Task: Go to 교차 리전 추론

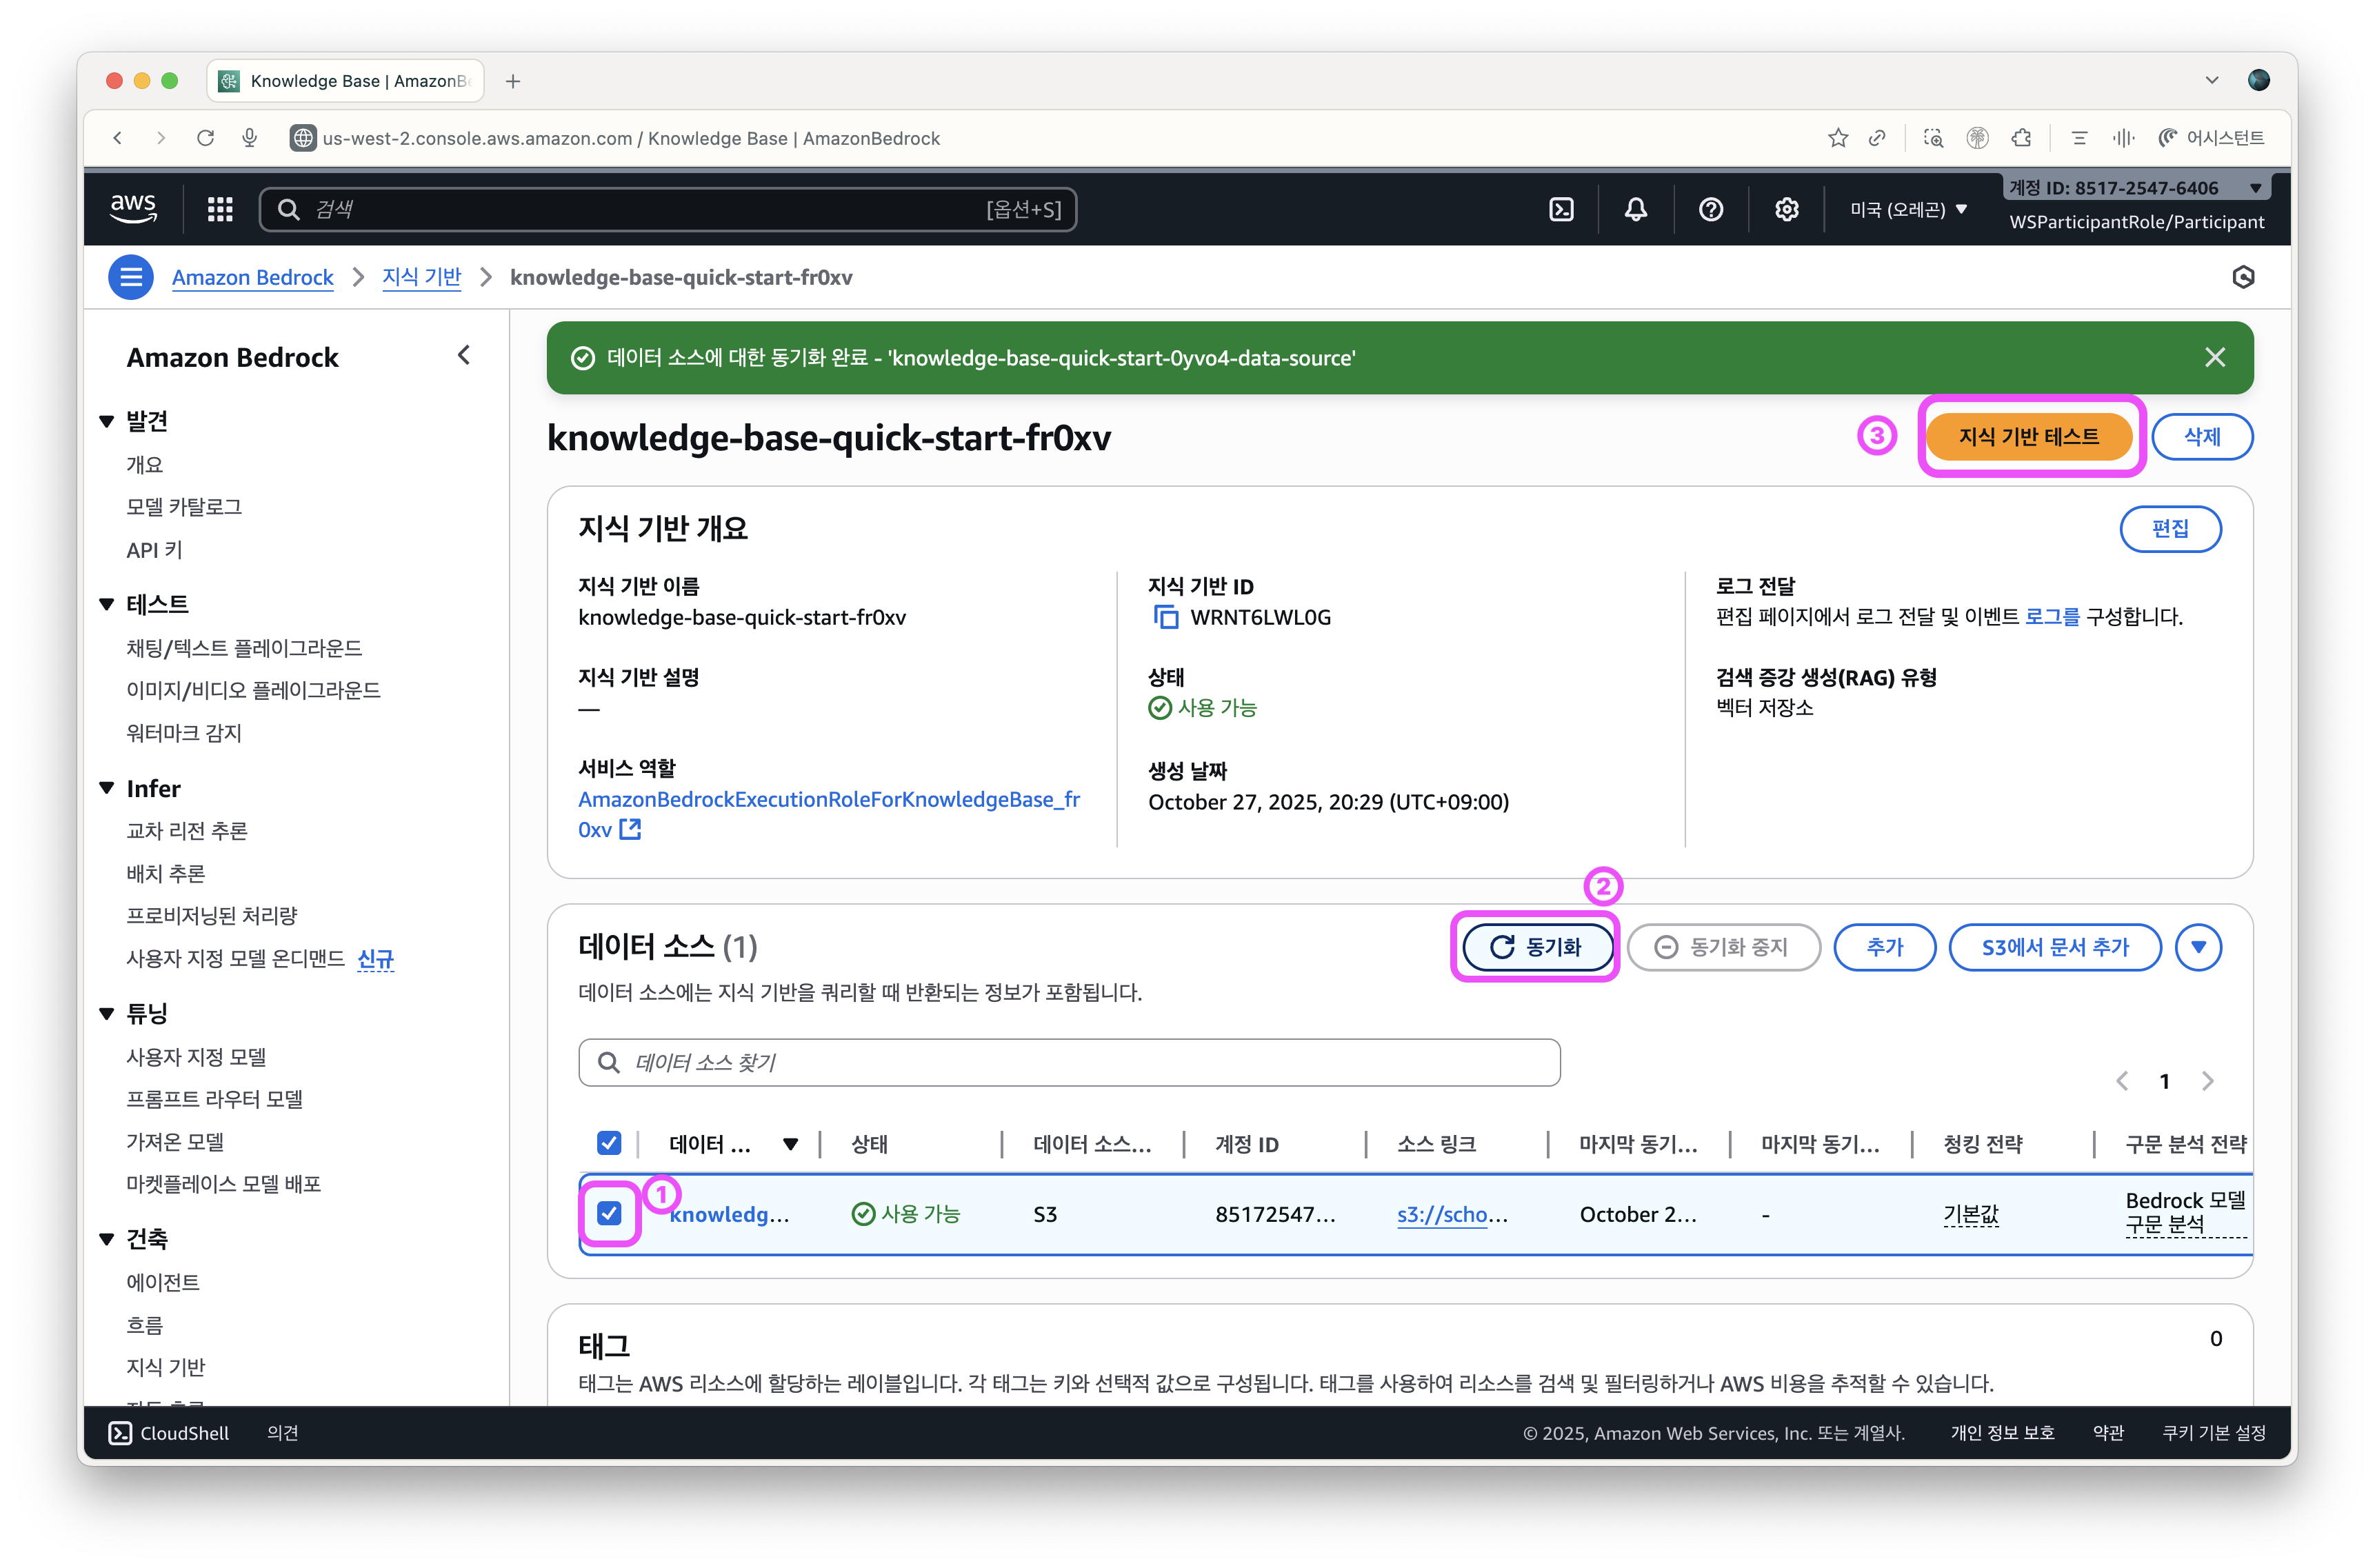Action: click(187, 831)
